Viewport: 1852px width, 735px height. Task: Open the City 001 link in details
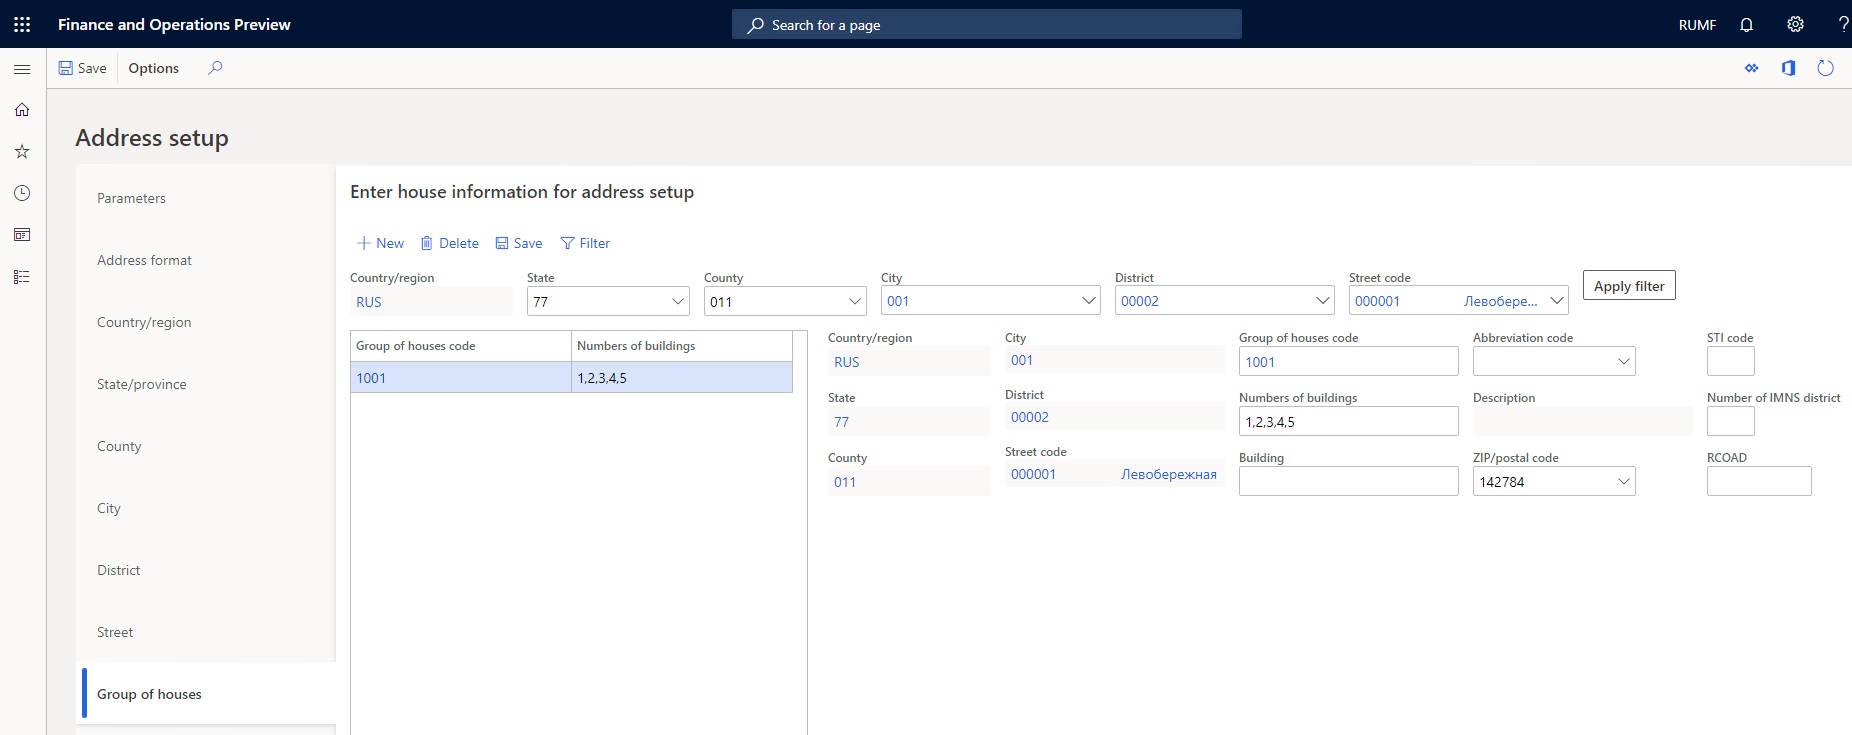[x=1022, y=360]
